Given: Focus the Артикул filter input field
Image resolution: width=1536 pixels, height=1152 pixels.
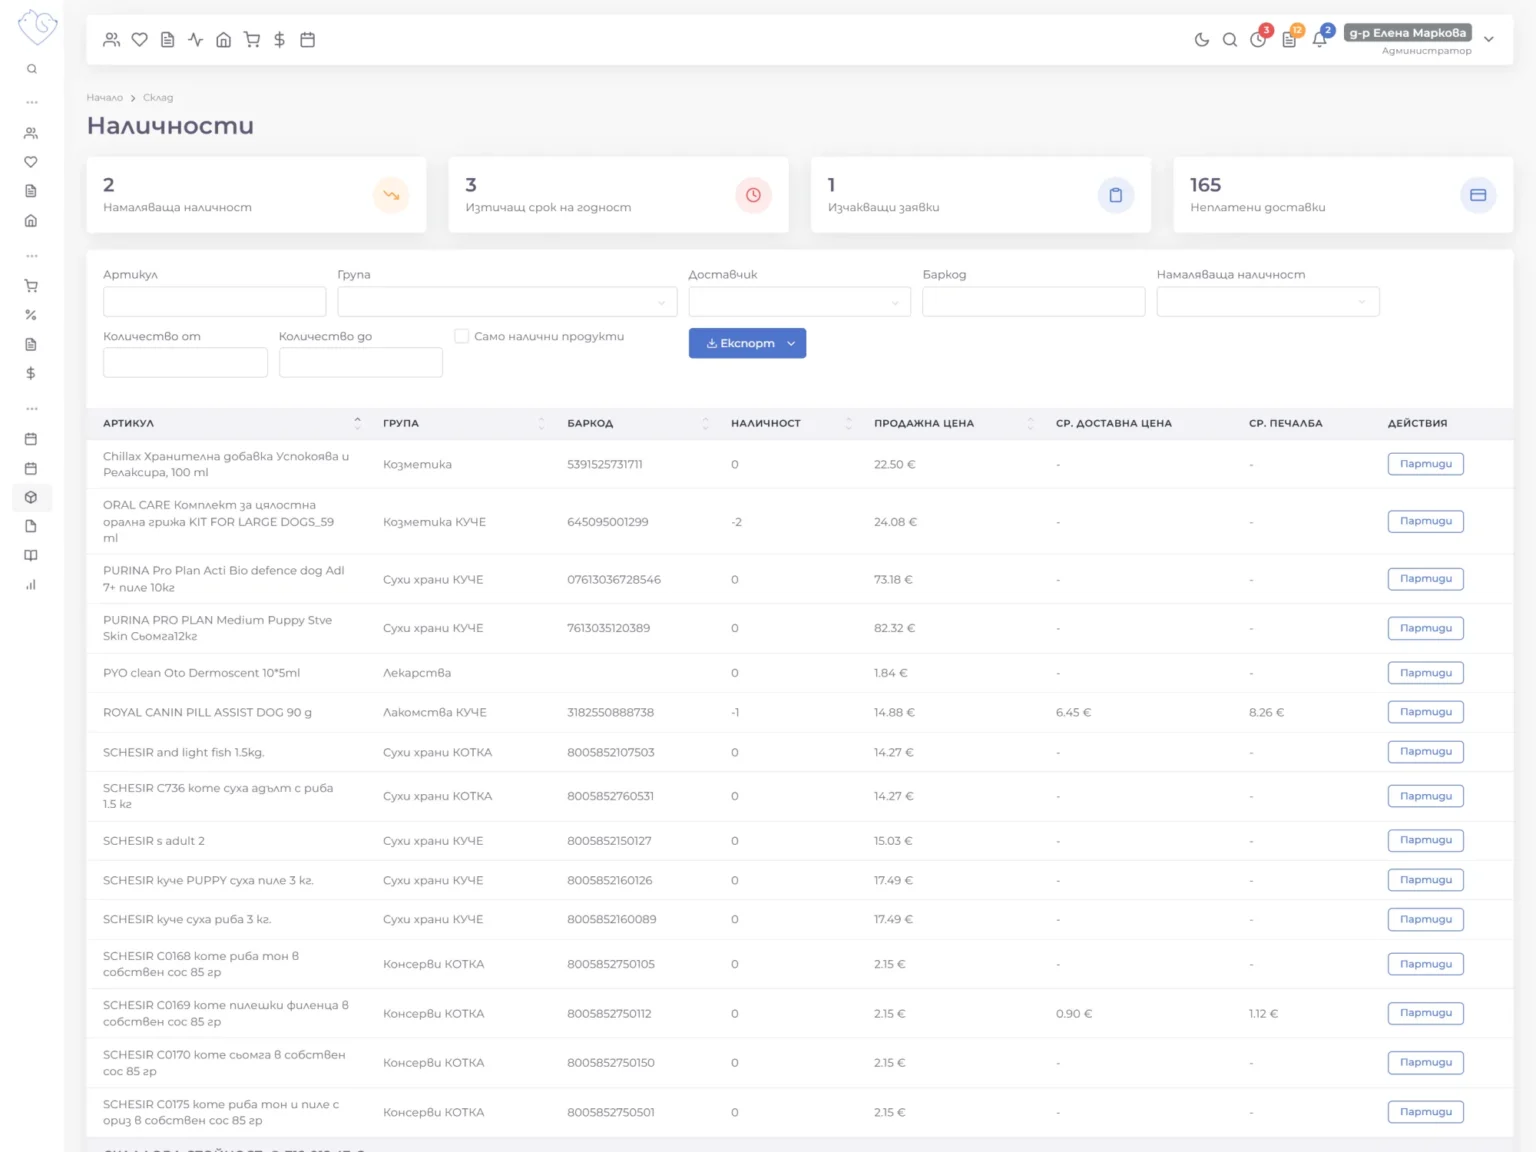Looking at the screenshot, I should [x=215, y=302].
